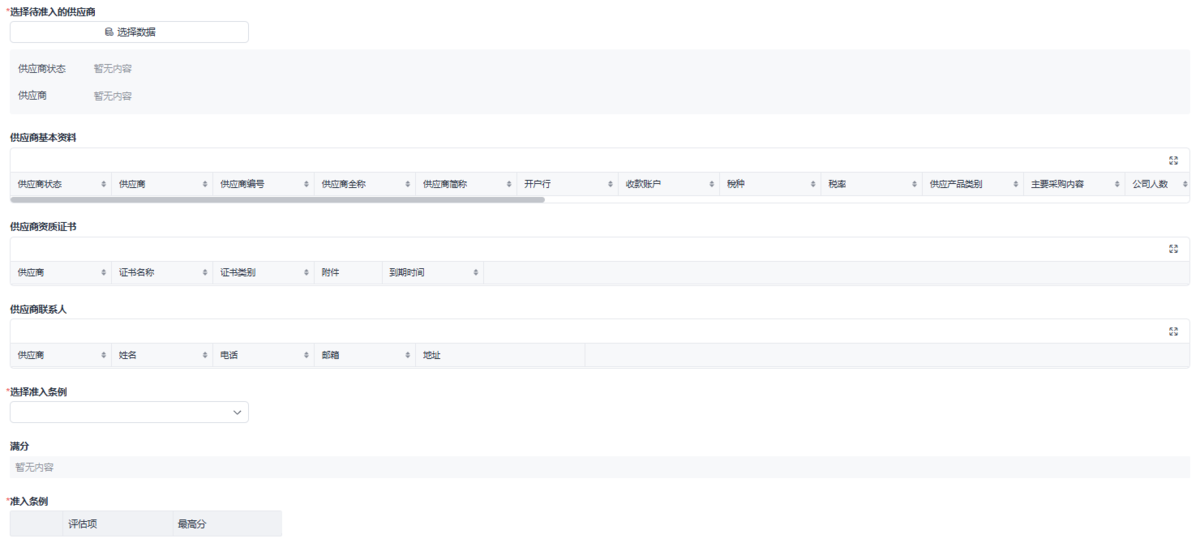The image size is (1200, 547).
Task: Sort basic info table by 开户行
Action: click(610, 184)
